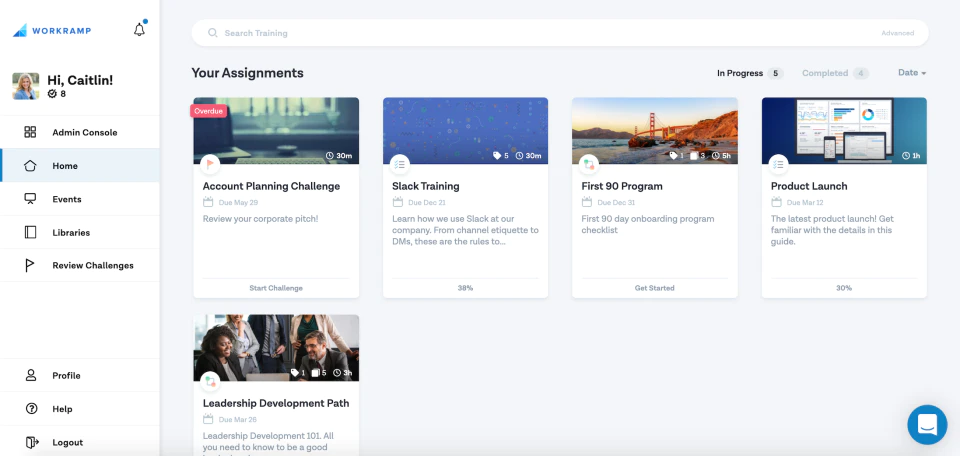Image resolution: width=960 pixels, height=456 pixels.
Task: Open Profile from the sidebar
Action: pos(80,375)
